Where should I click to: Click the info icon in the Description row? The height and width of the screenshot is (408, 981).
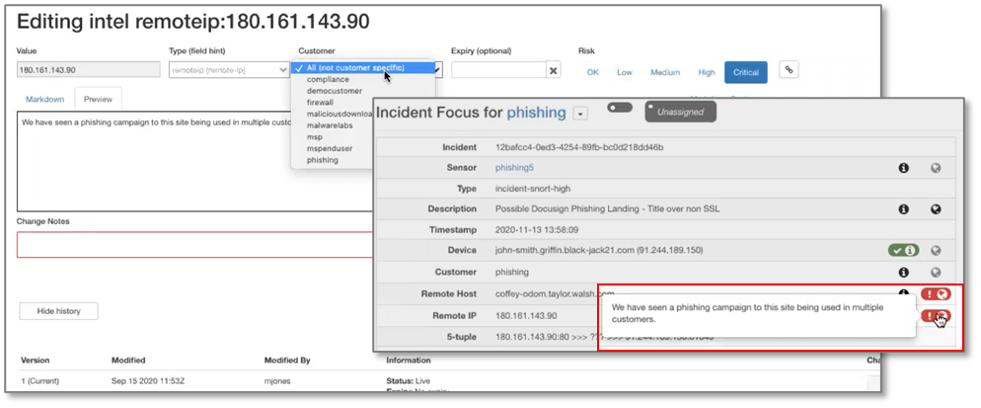pos(903,210)
